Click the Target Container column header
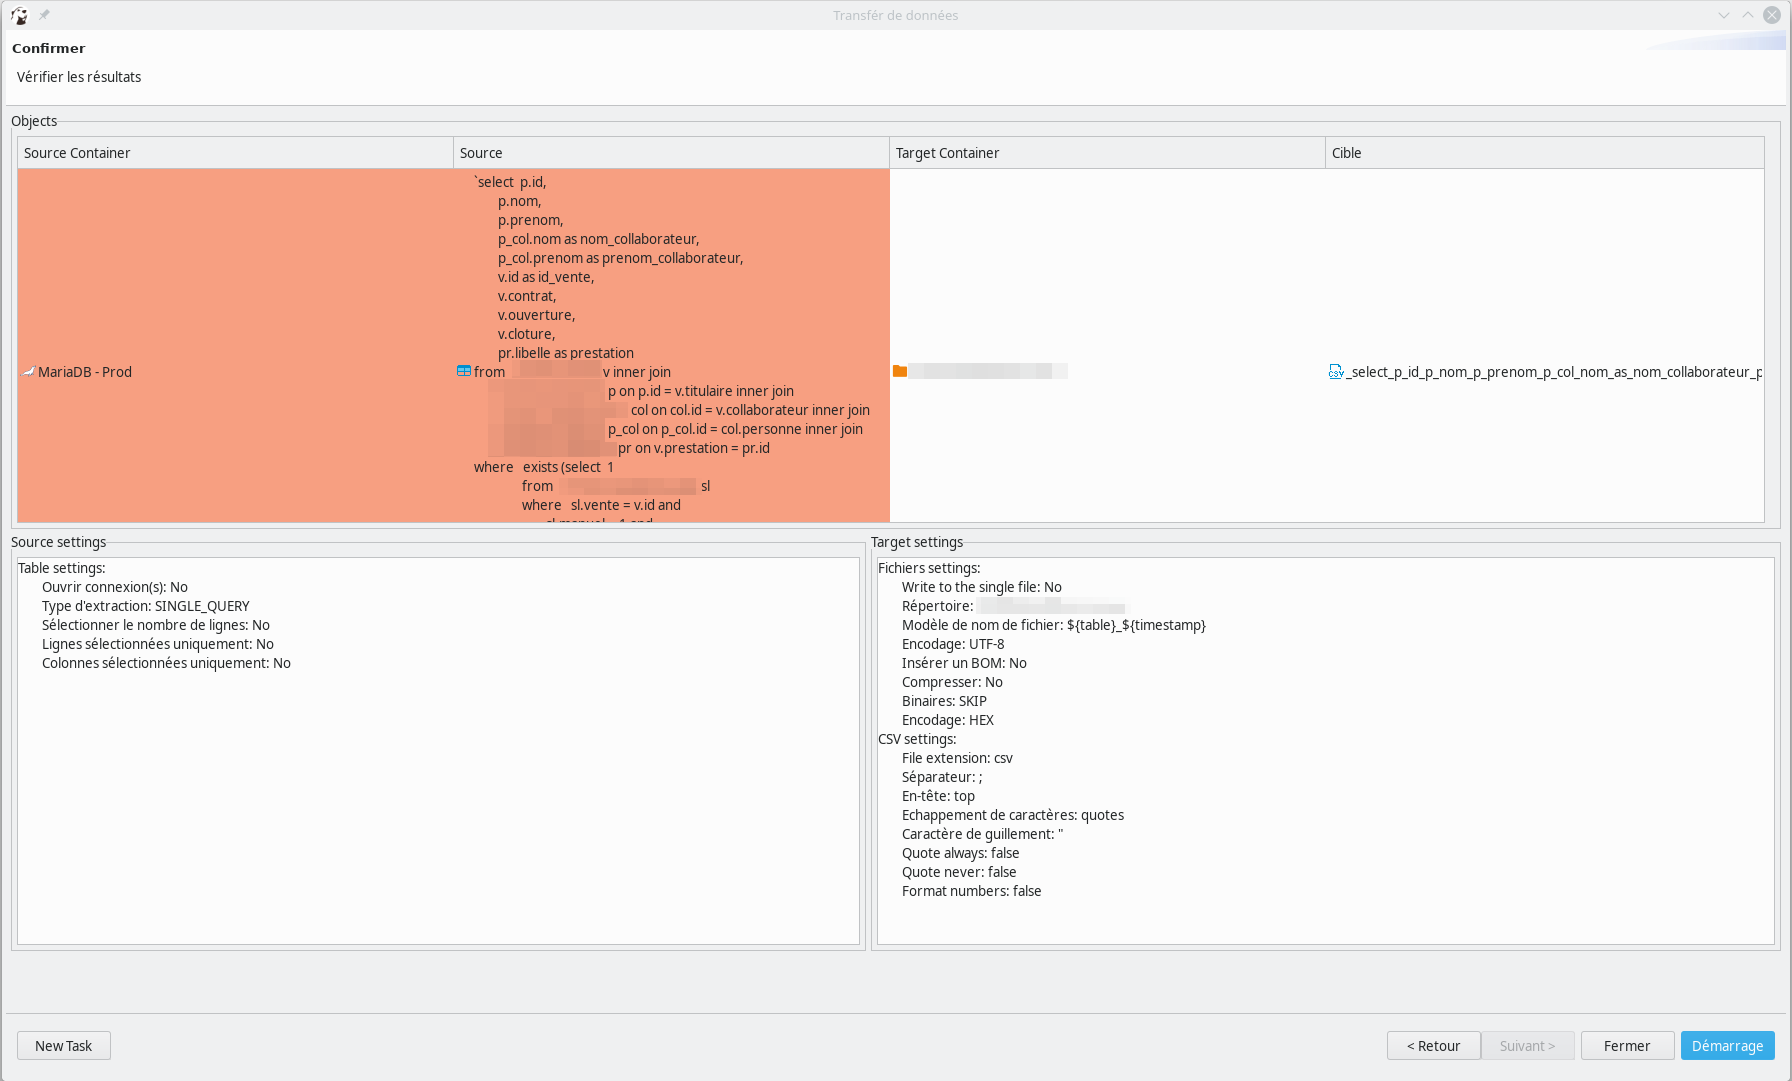 (1107, 153)
